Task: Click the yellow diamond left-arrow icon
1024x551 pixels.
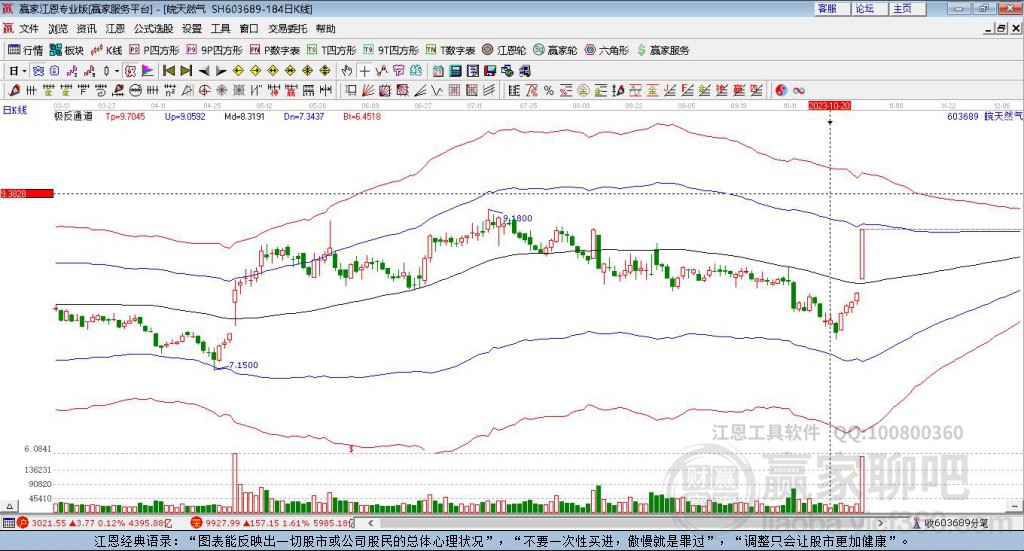Action: (238, 71)
